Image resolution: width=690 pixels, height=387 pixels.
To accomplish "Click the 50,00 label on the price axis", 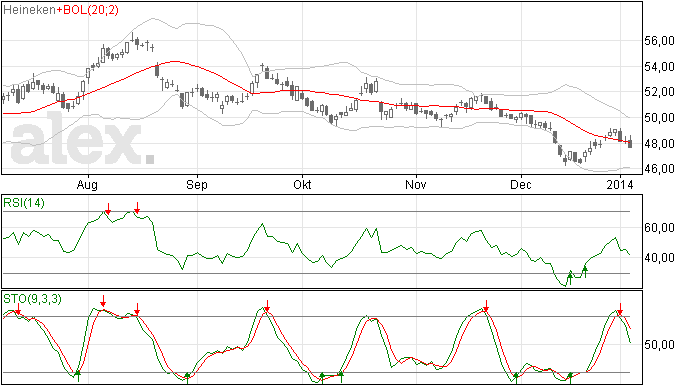I will point(659,118).
